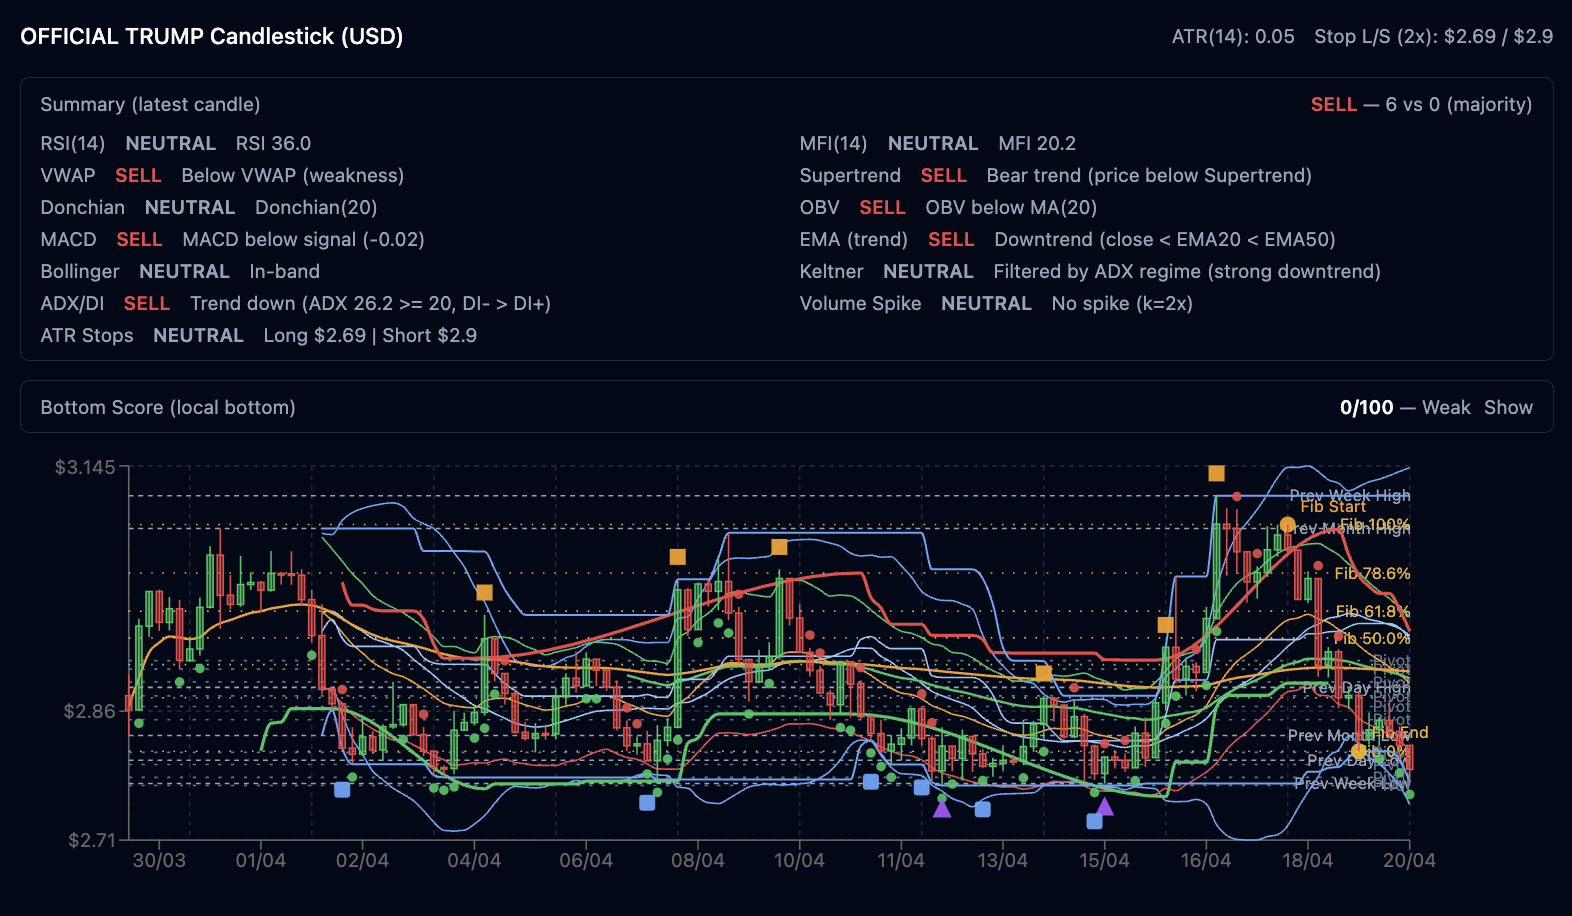The image size is (1572, 916).
Task: Click the 10/04 date axis label
Action: tap(799, 861)
